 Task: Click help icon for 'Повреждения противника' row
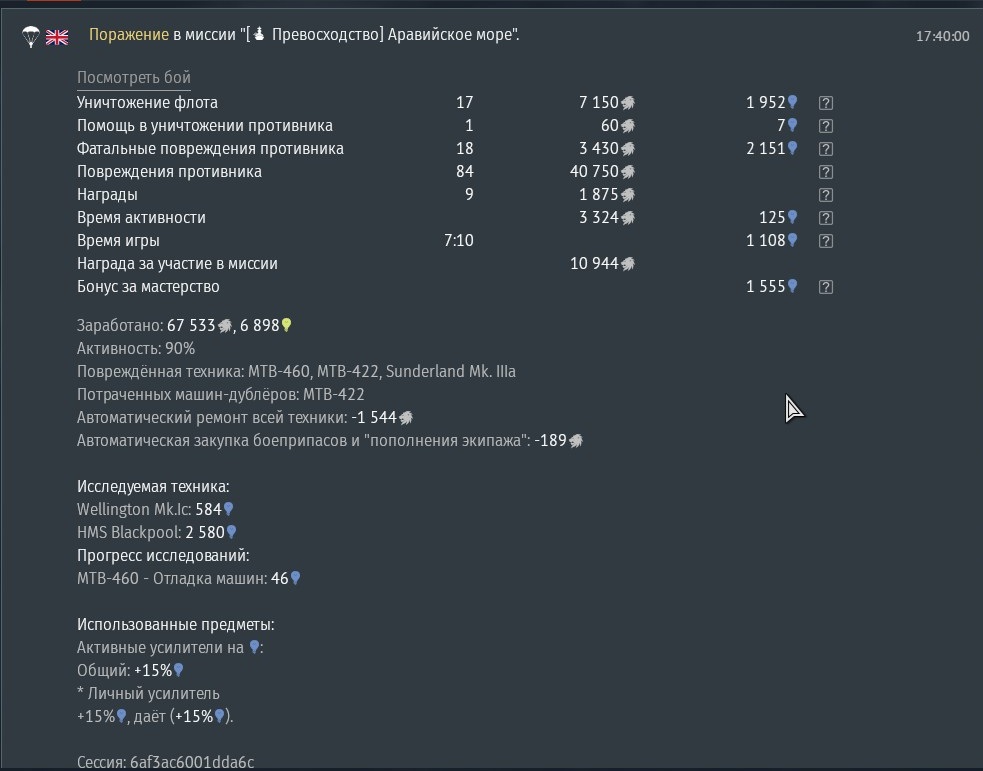click(826, 172)
